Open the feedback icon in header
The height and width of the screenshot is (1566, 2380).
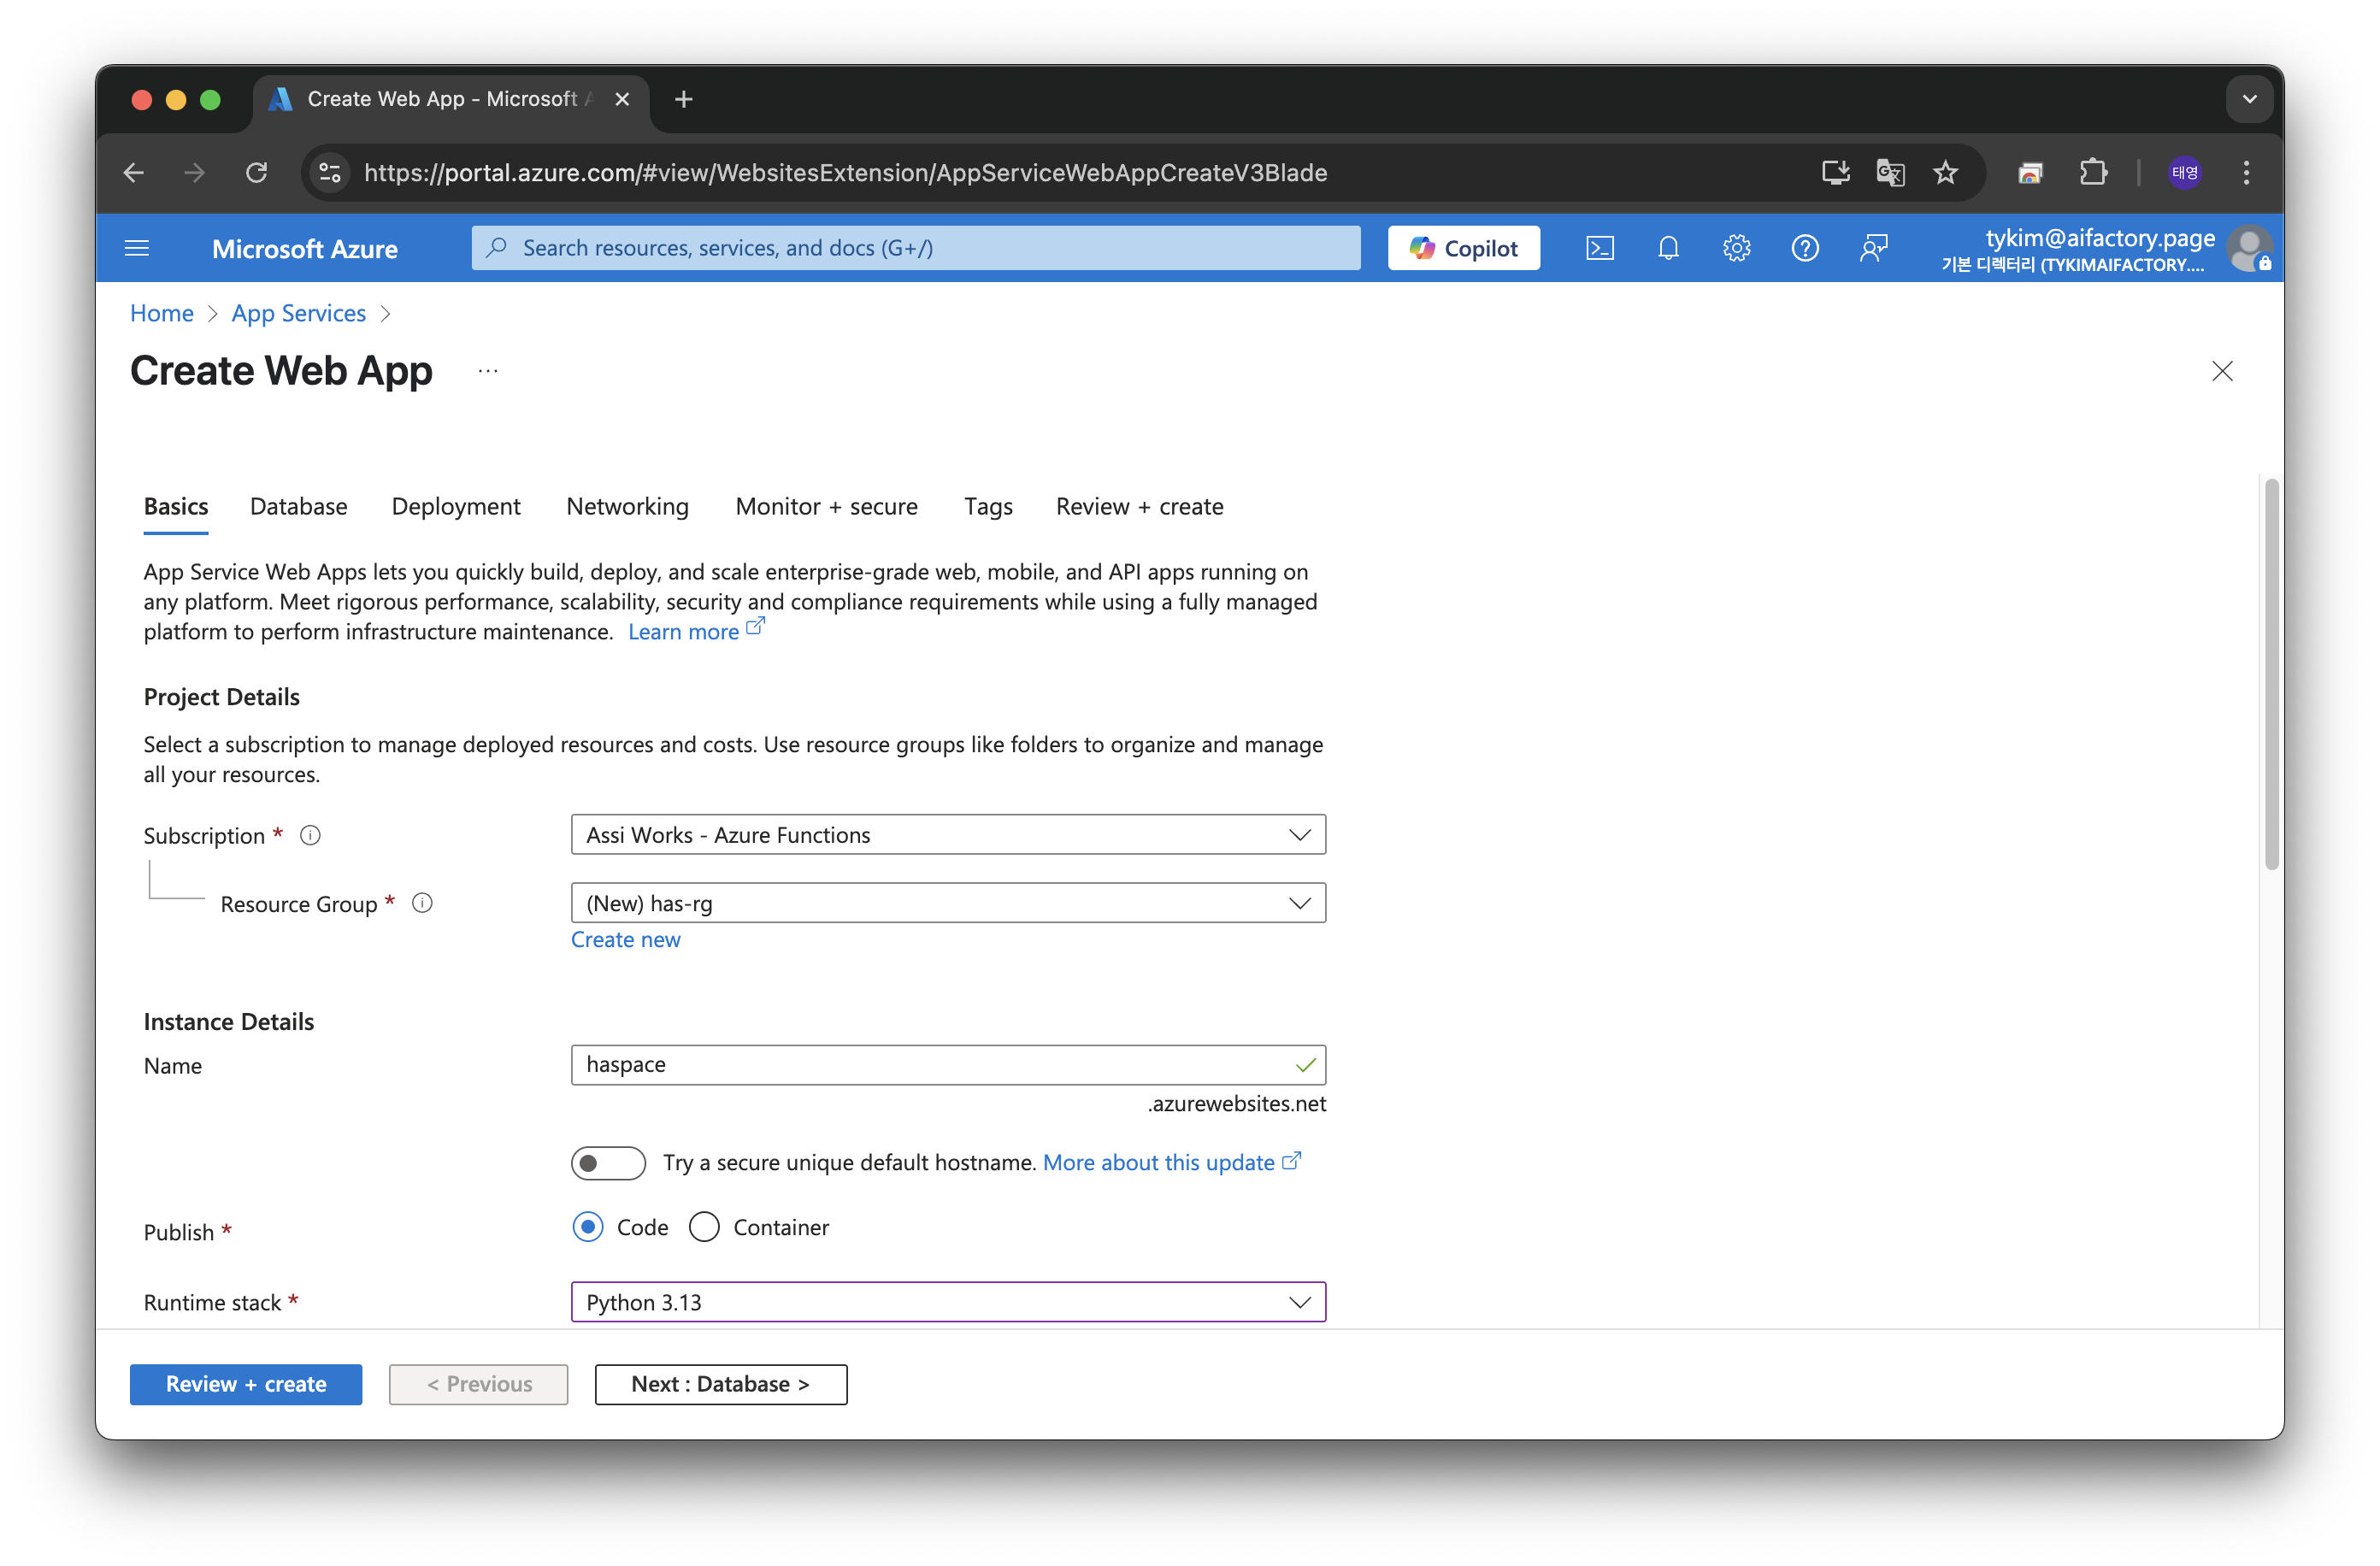coord(1873,248)
